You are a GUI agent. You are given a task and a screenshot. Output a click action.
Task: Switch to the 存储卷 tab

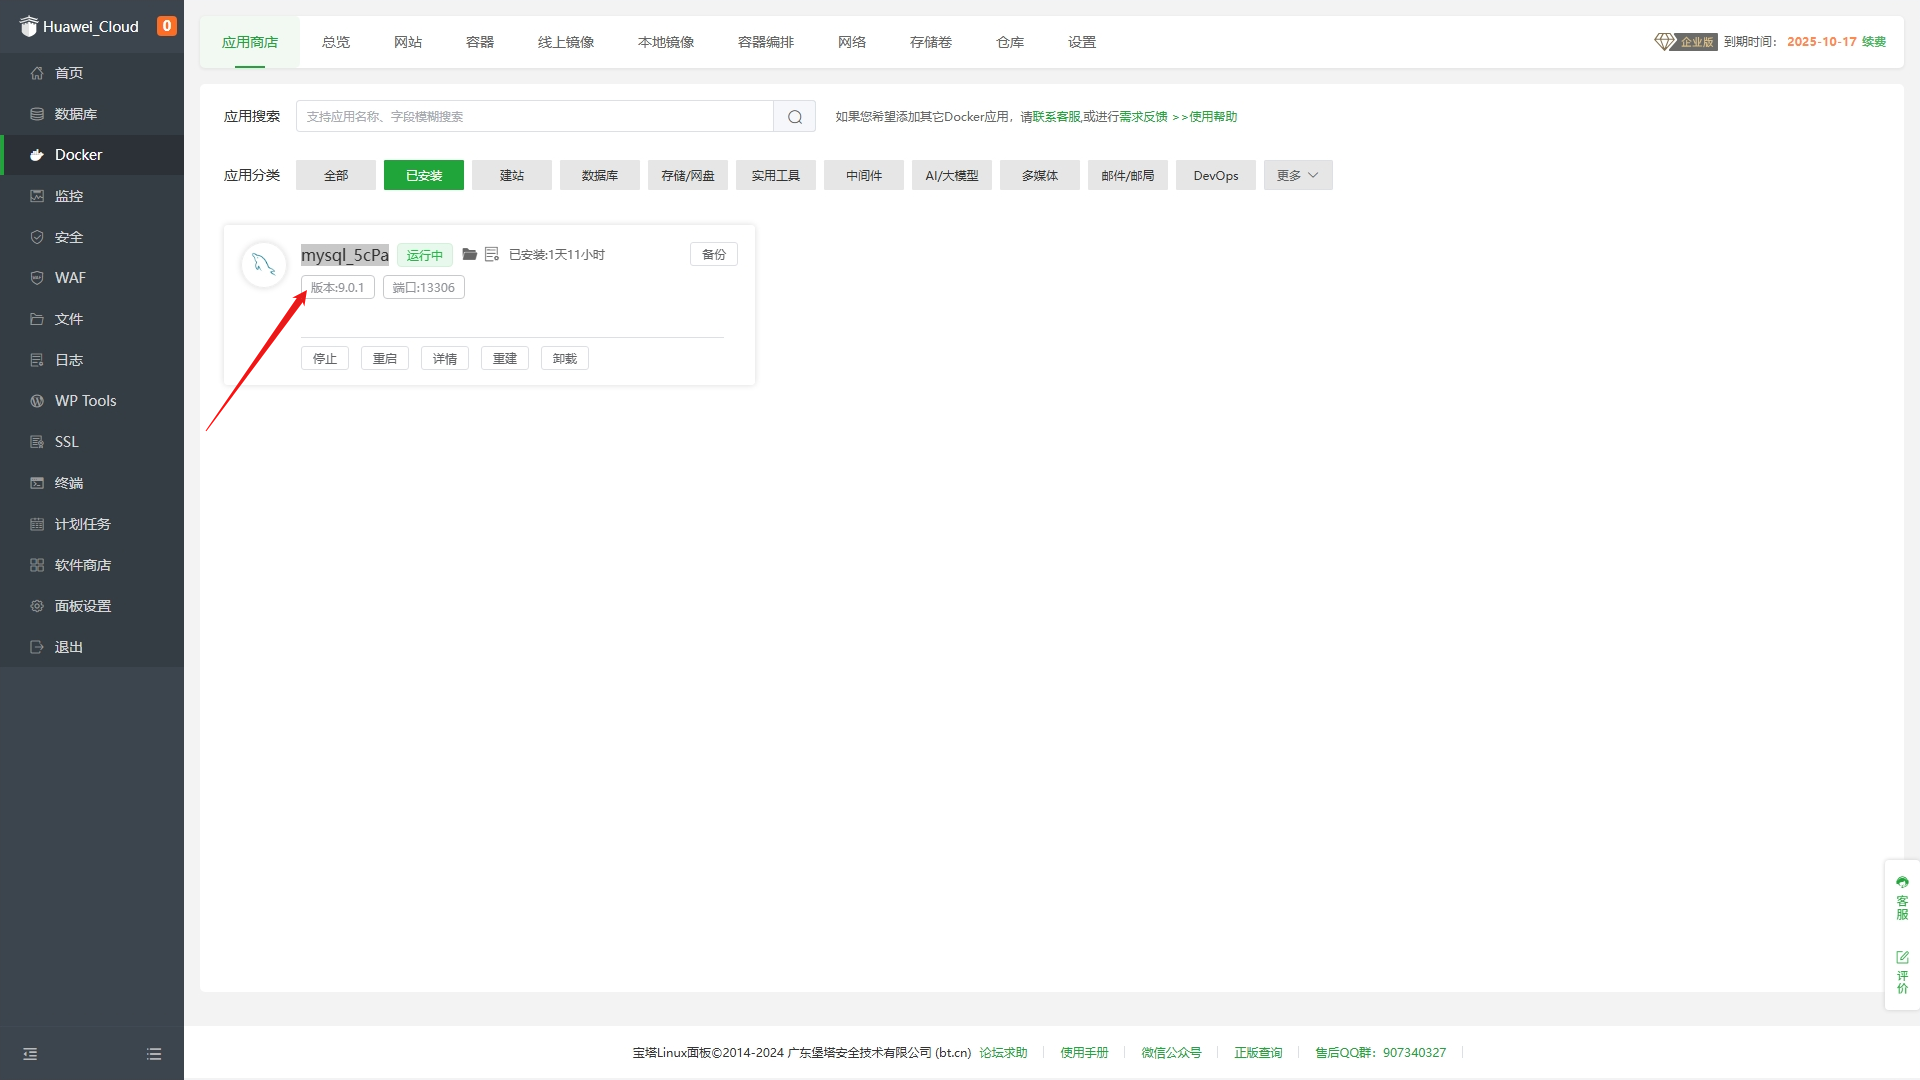[x=931, y=42]
